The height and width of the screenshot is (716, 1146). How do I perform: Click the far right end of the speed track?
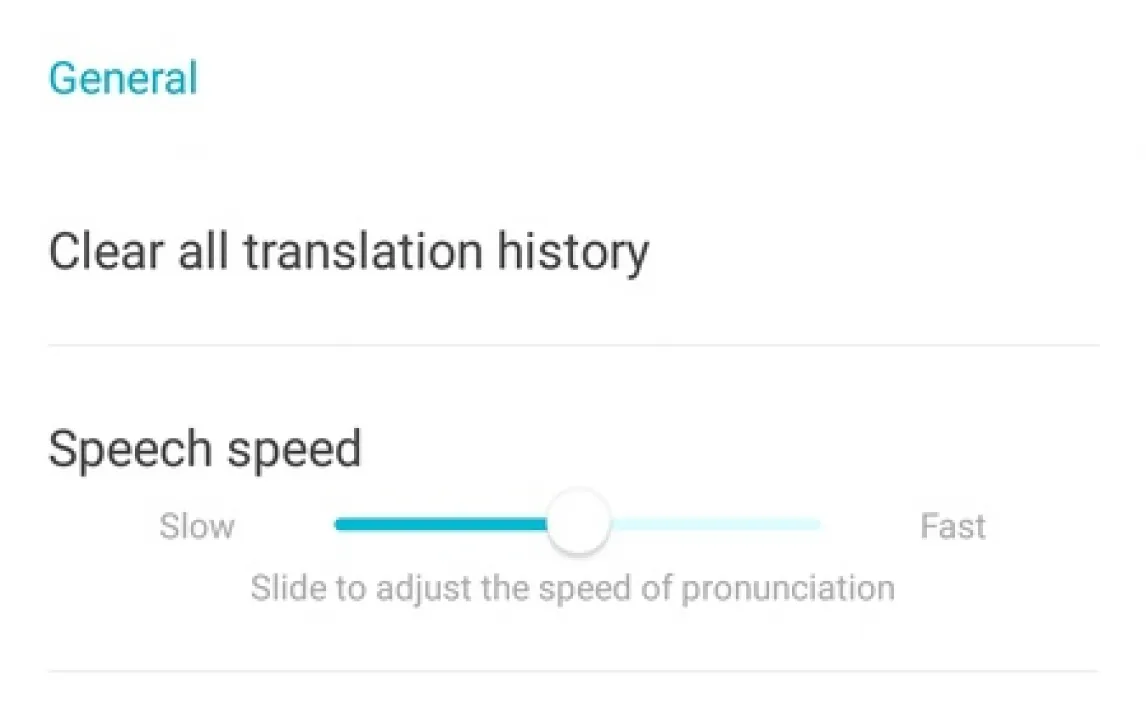click(x=815, y=524)
